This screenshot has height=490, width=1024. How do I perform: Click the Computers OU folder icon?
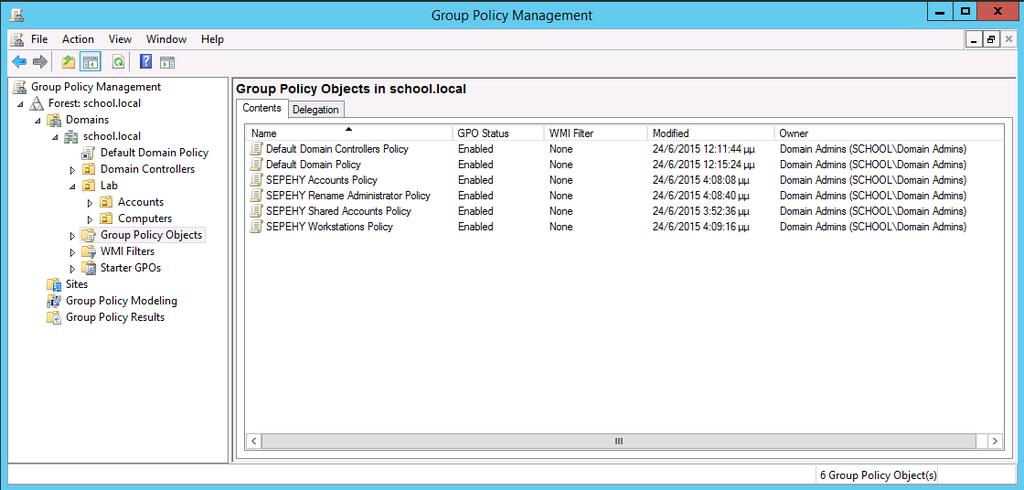tap(106, 218)
